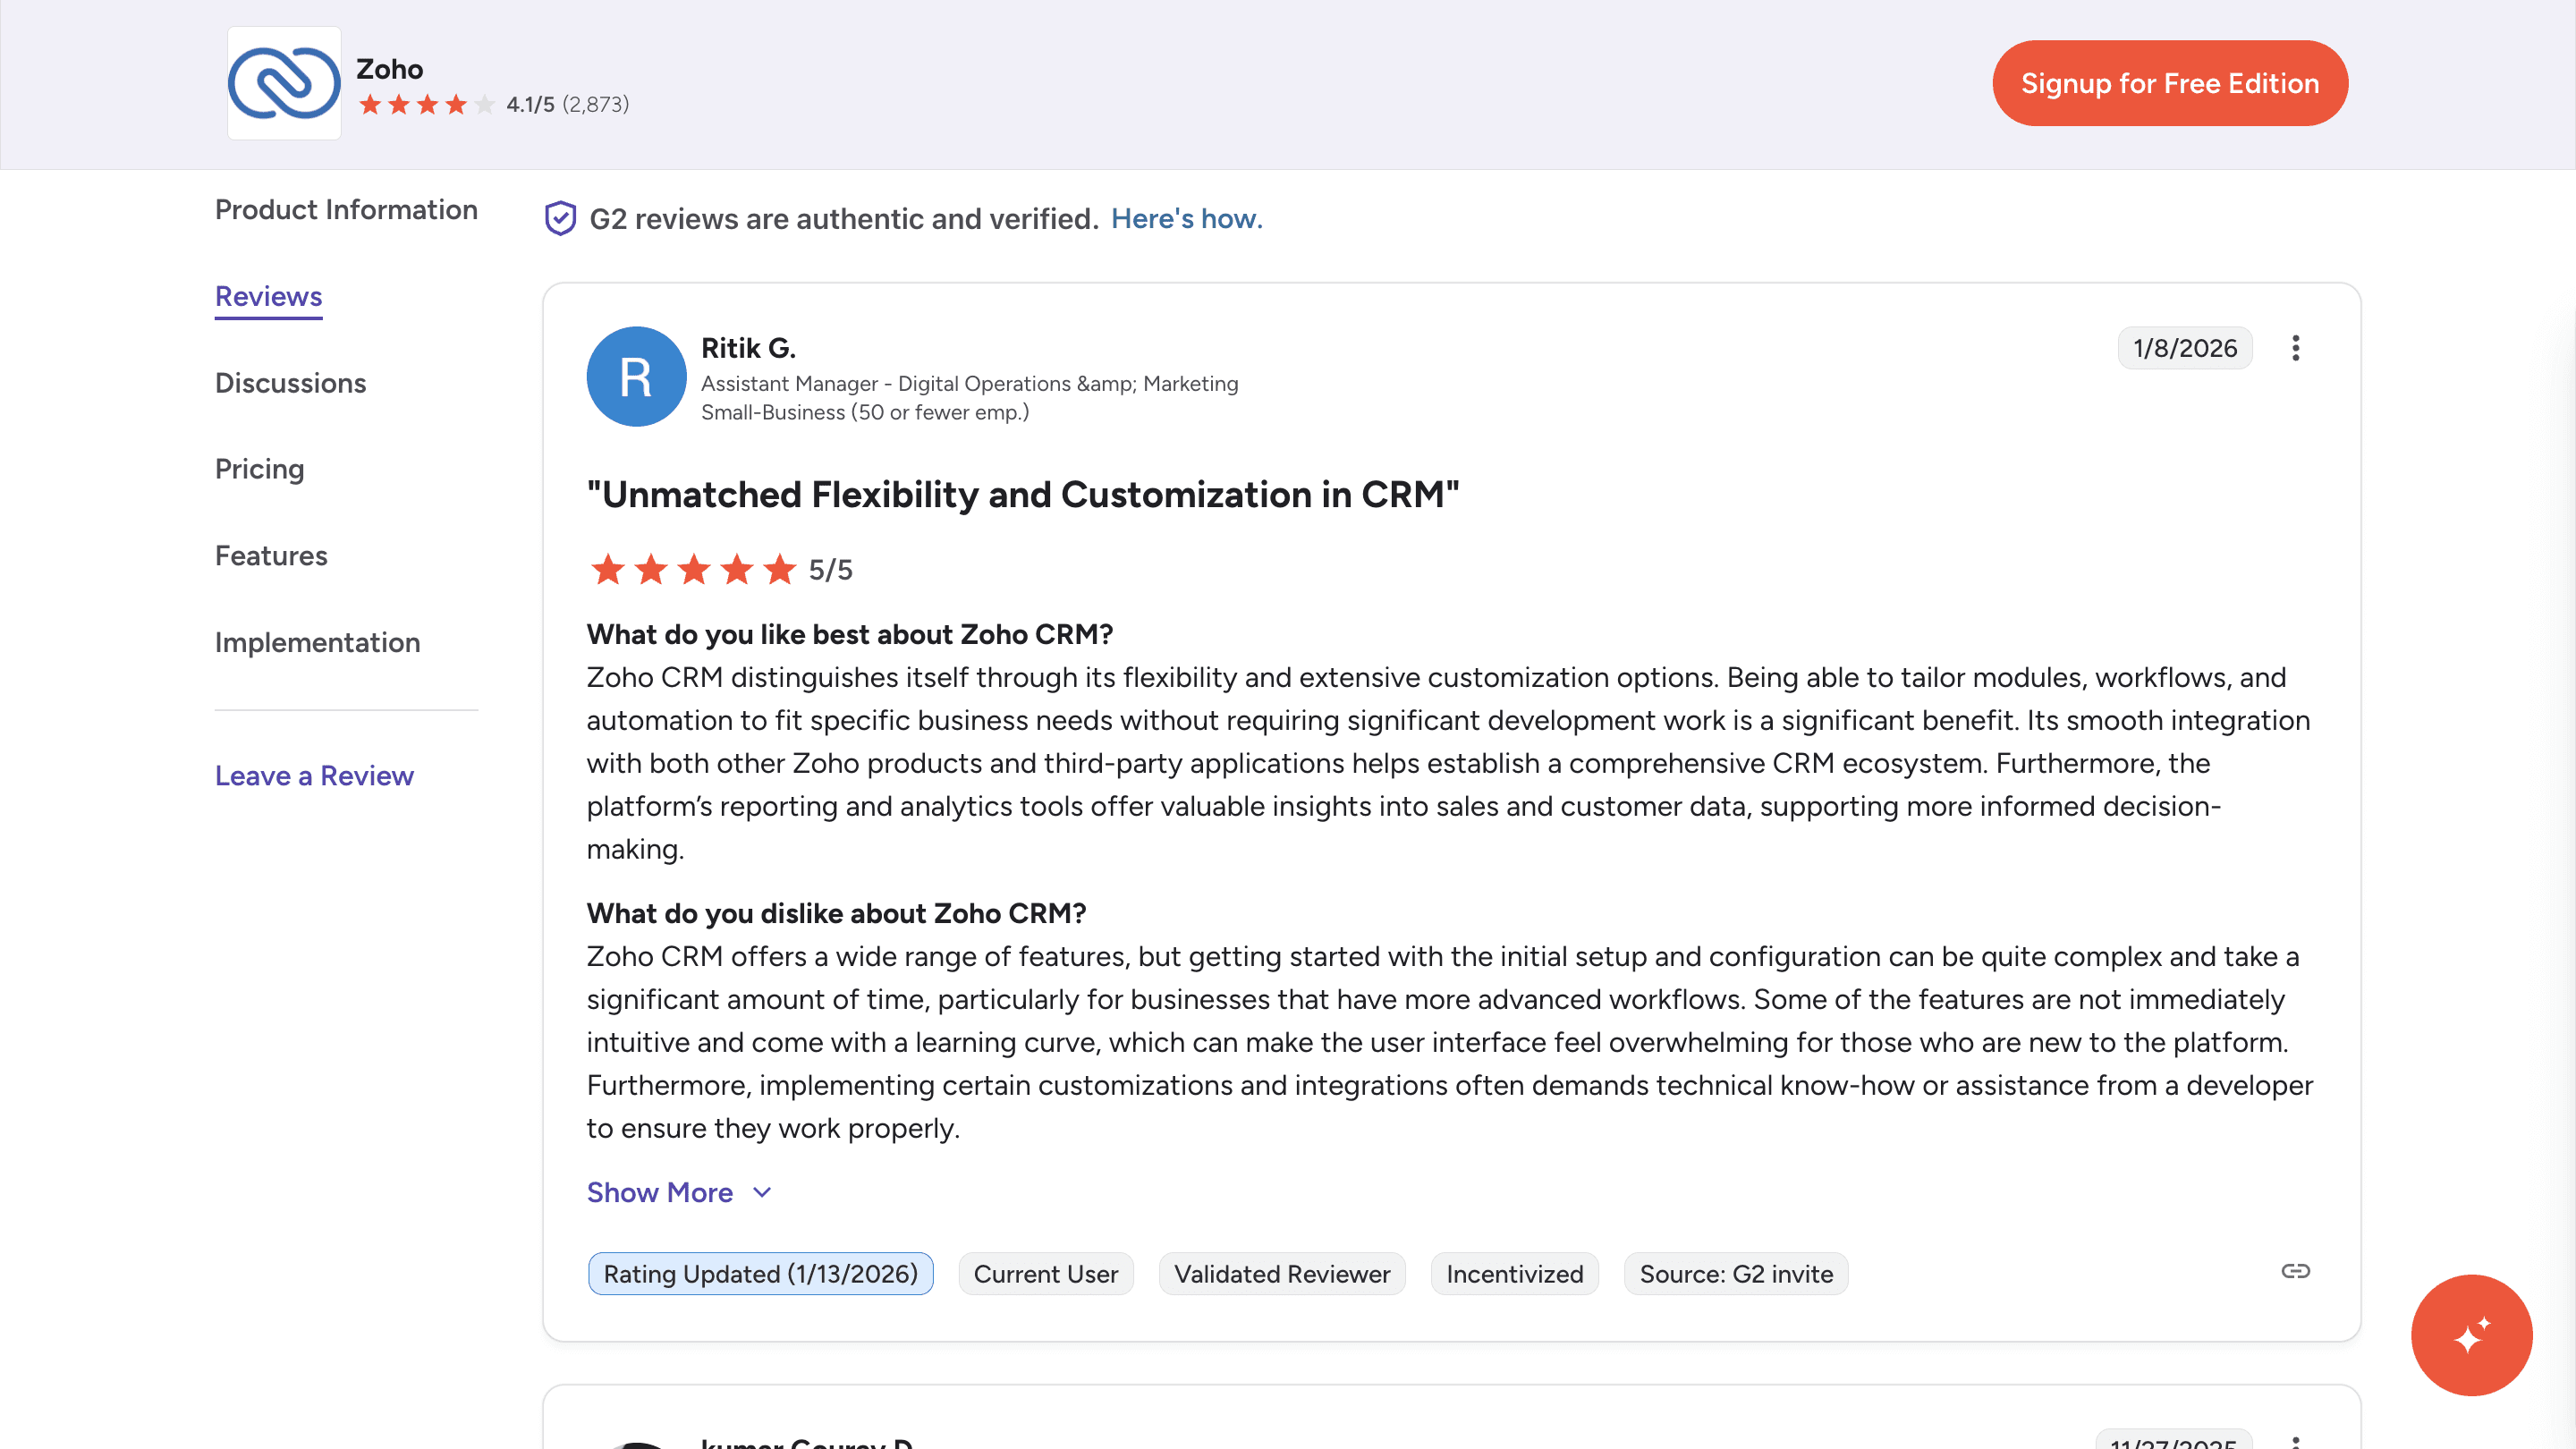Click the first red star in the 5/5 rating
This screenshot has width=2576, height=1449.
click(x=608, y=568)
